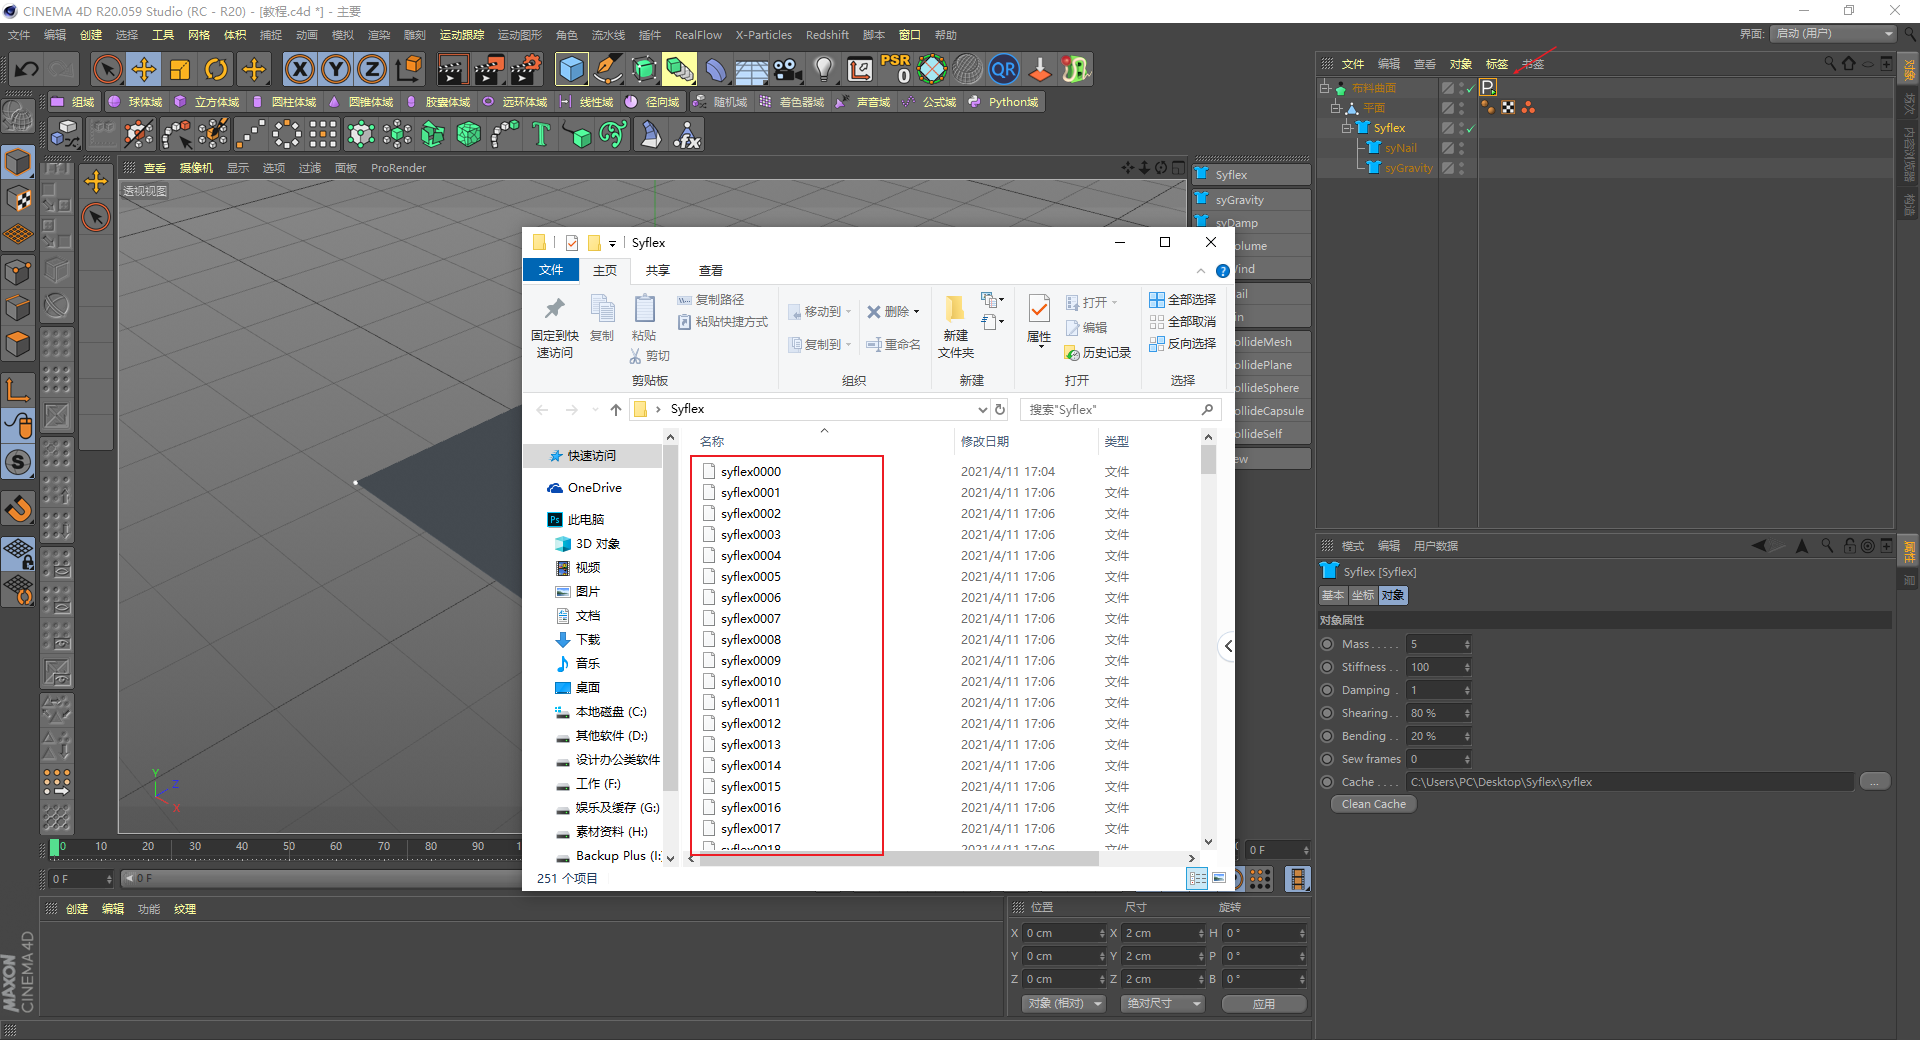Open the Explorer address bar history dropdown
This screenshot has width=1920, height=1040.
tap(982, 409)
